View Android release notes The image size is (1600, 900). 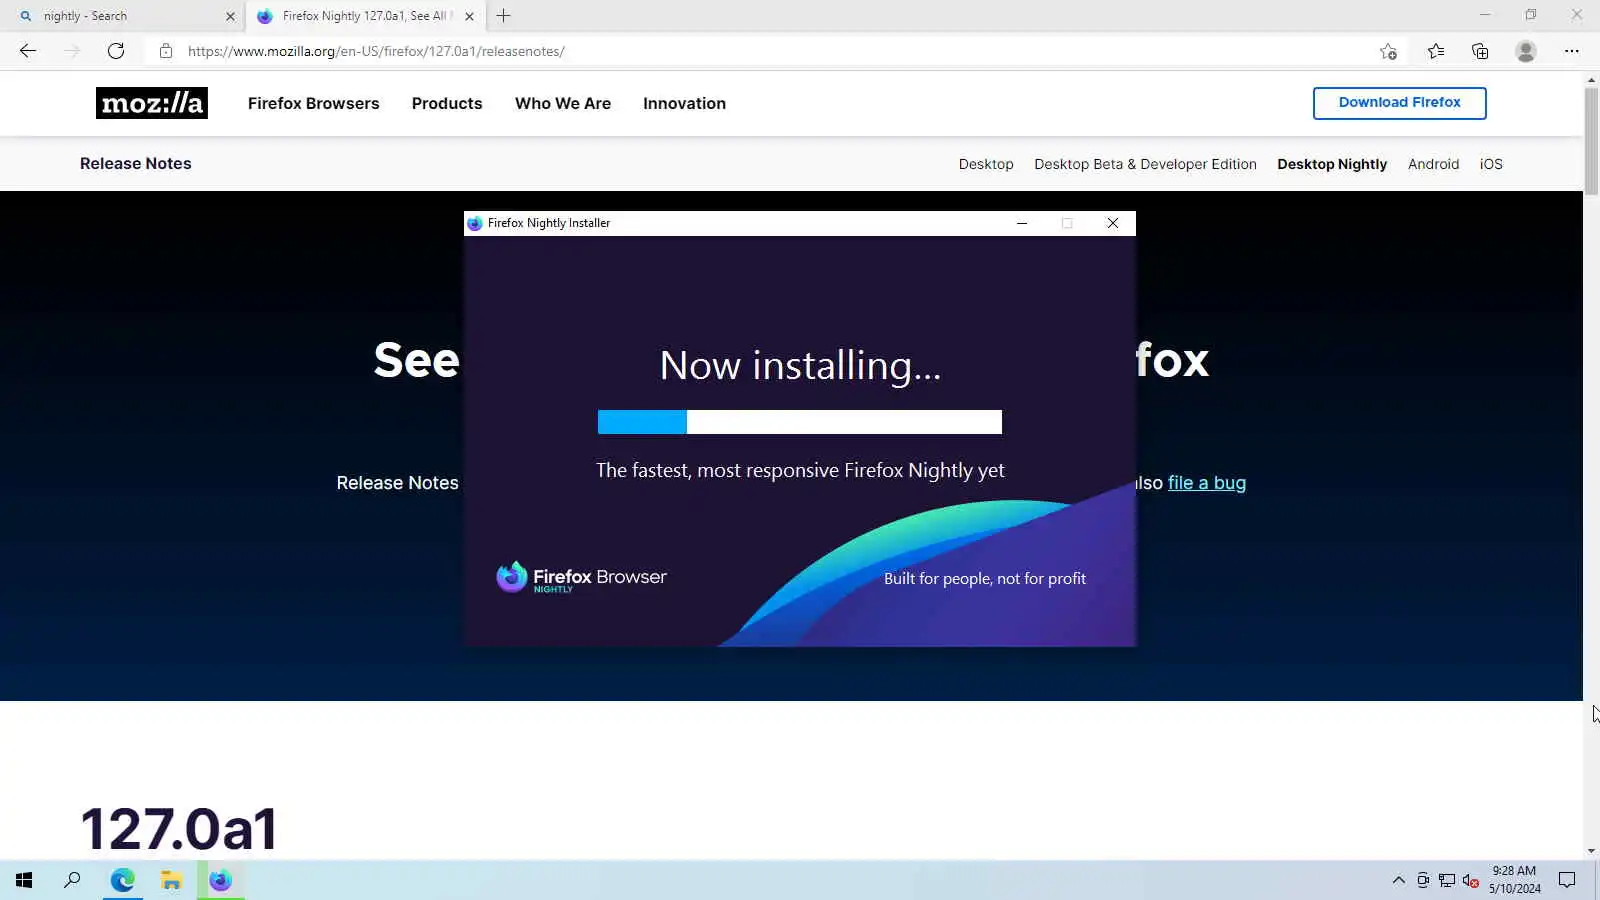[1433, 164]
